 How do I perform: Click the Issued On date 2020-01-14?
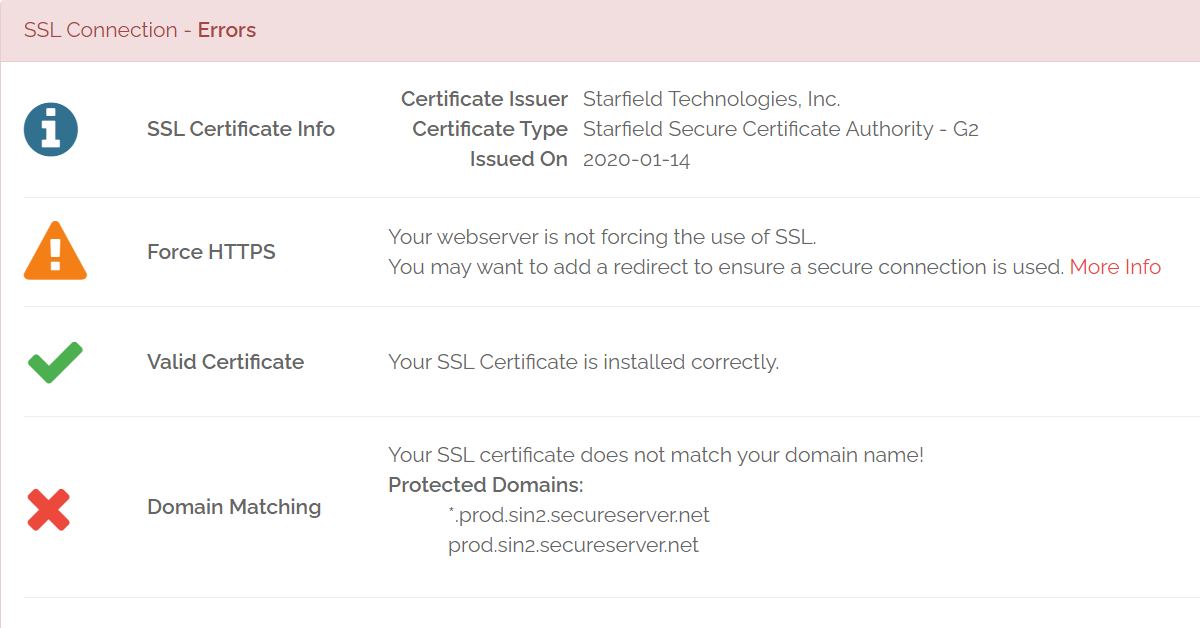tap(636, 159)
